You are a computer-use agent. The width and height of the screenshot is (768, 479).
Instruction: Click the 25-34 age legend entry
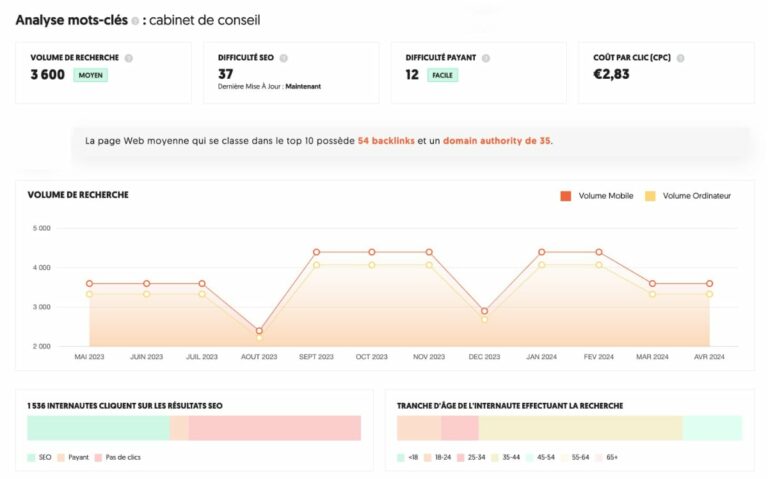click(x=471, y=457)
